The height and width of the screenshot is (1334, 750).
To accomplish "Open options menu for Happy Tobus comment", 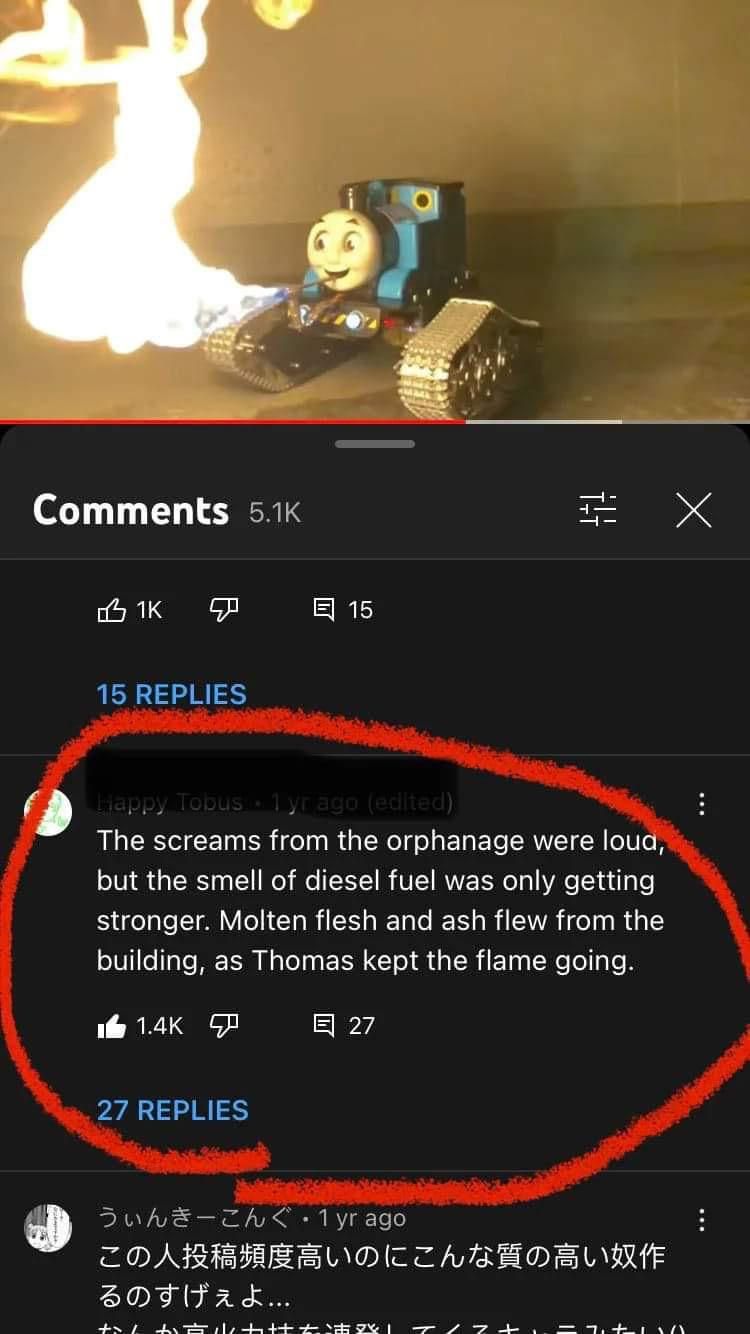I will click(x=702, y=803).
